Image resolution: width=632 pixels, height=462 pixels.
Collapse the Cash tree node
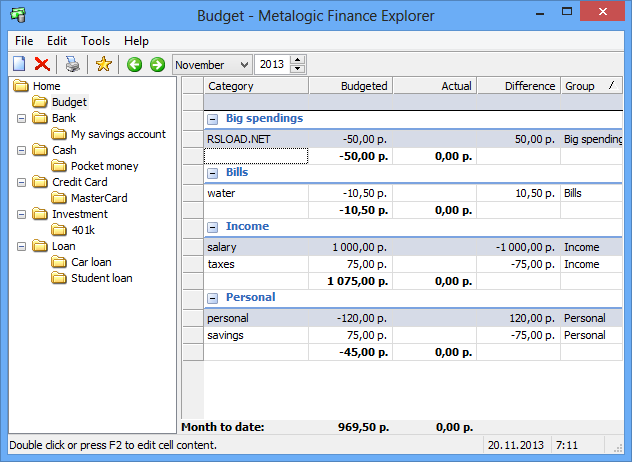pos(21,150)
